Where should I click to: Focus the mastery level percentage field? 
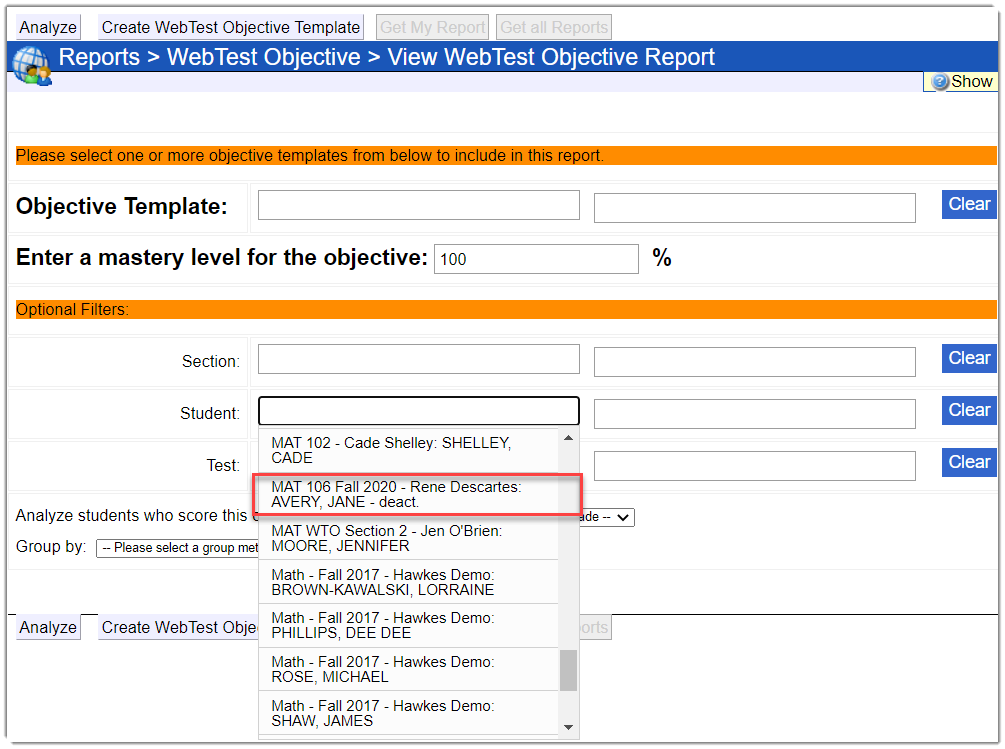[536, 259]
